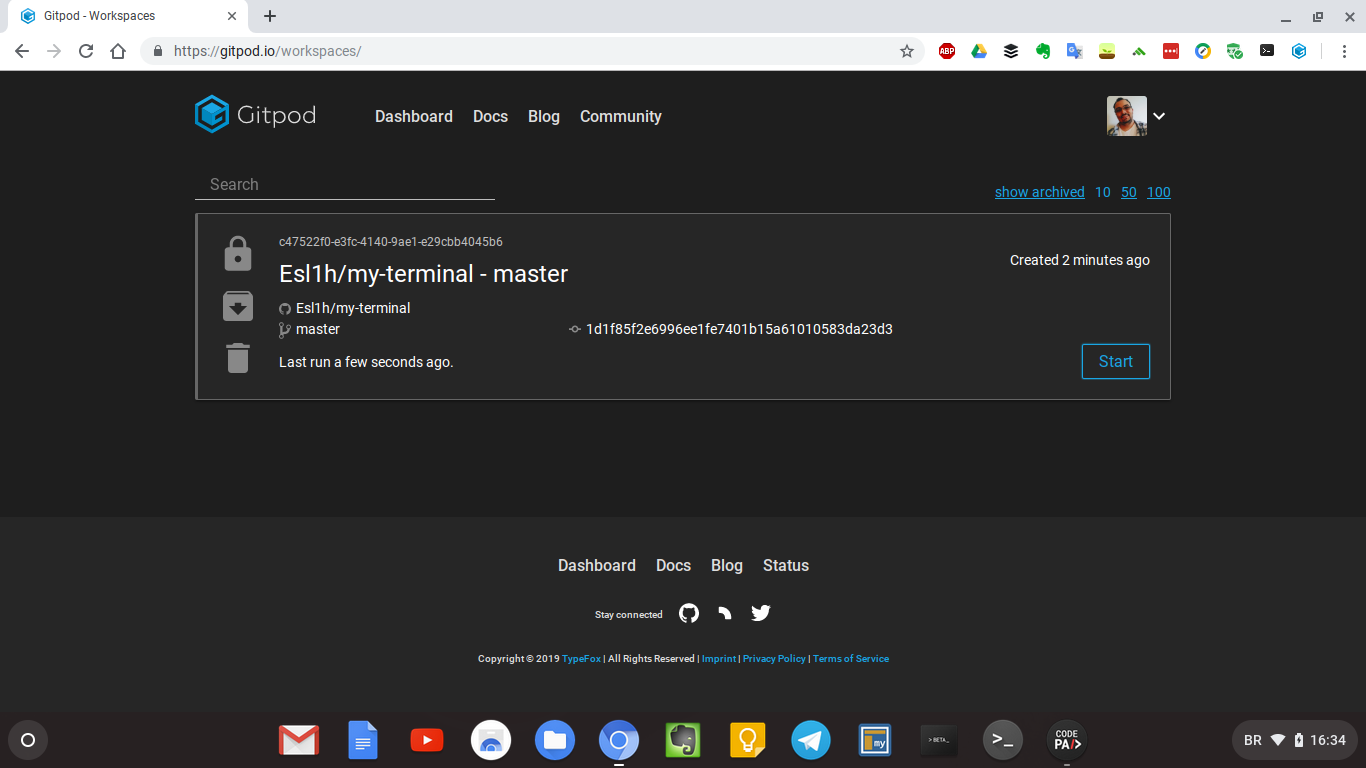Reload the page using the refresh icon

tap(86, 51)
